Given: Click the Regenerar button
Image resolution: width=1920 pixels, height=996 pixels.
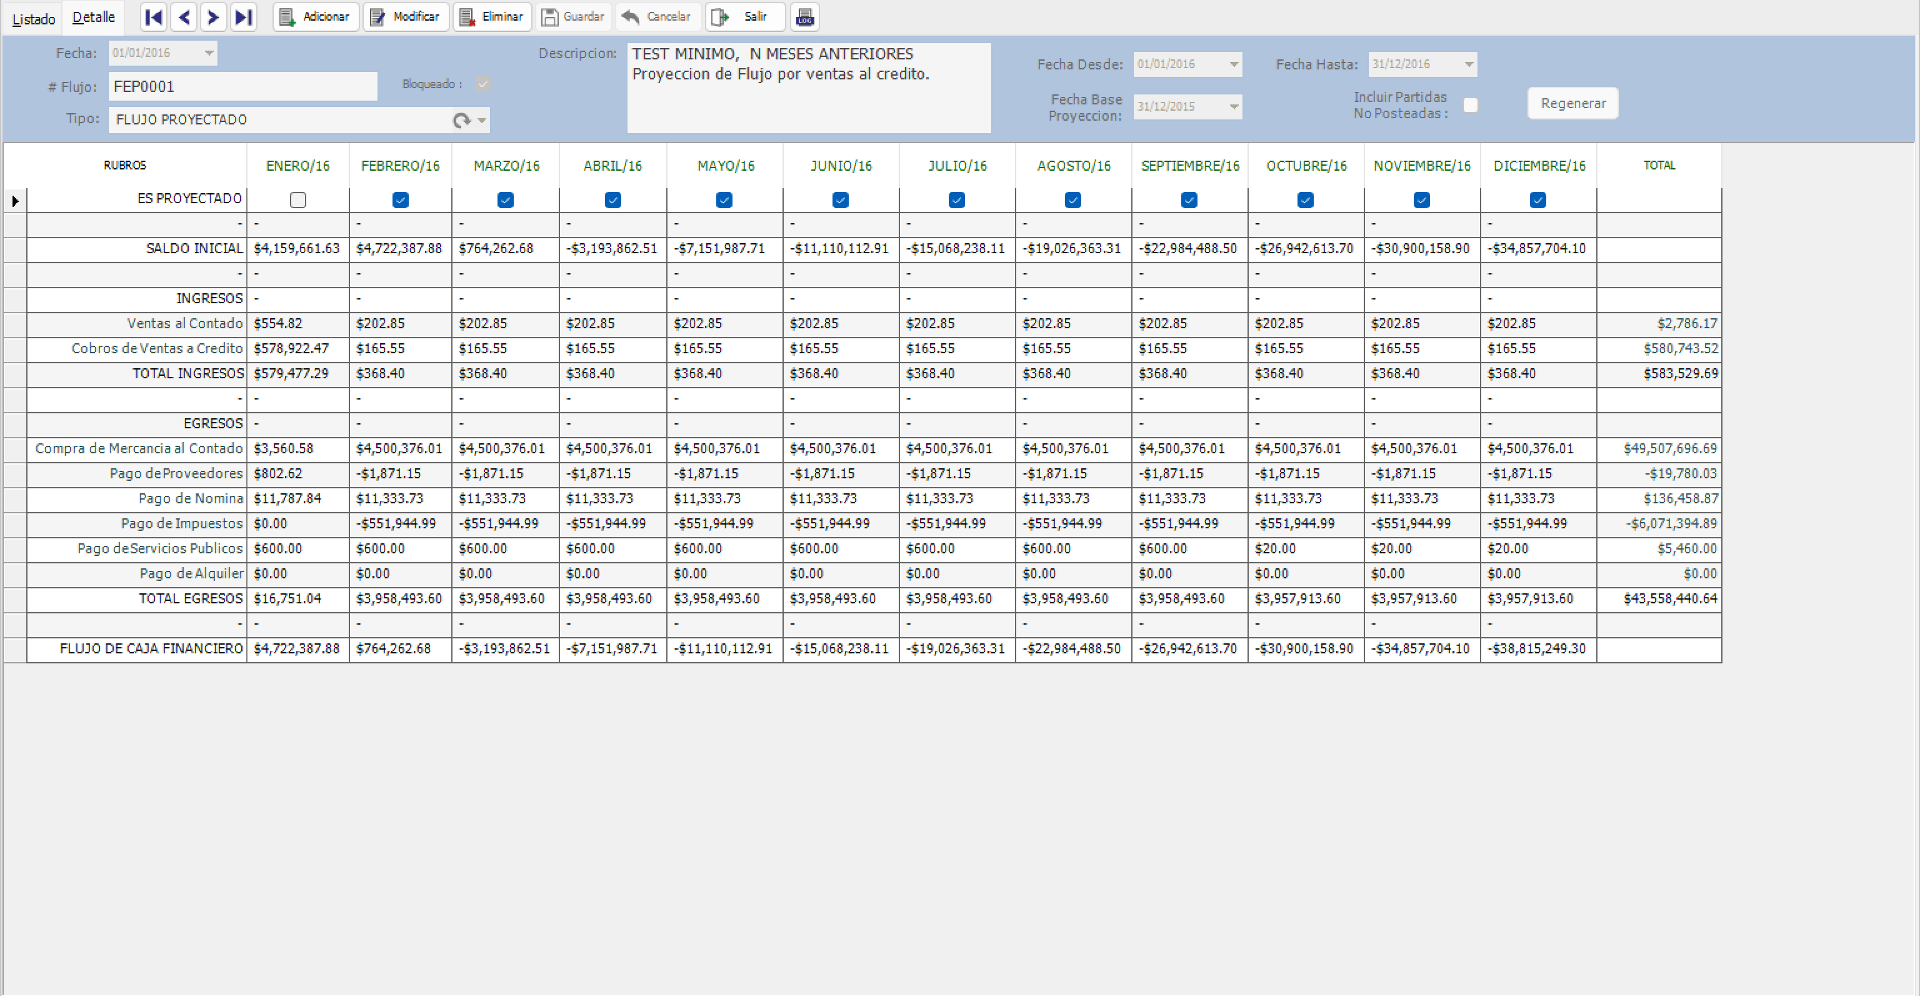Looking at the screenshot, I should click(1572, 103).
